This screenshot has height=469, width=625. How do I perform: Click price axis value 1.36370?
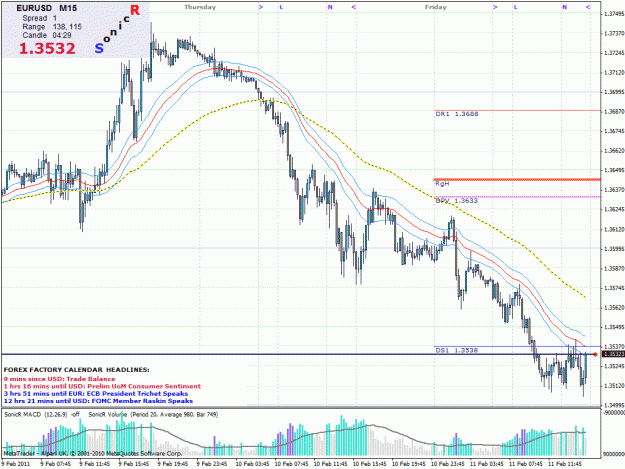pos(614,190)
